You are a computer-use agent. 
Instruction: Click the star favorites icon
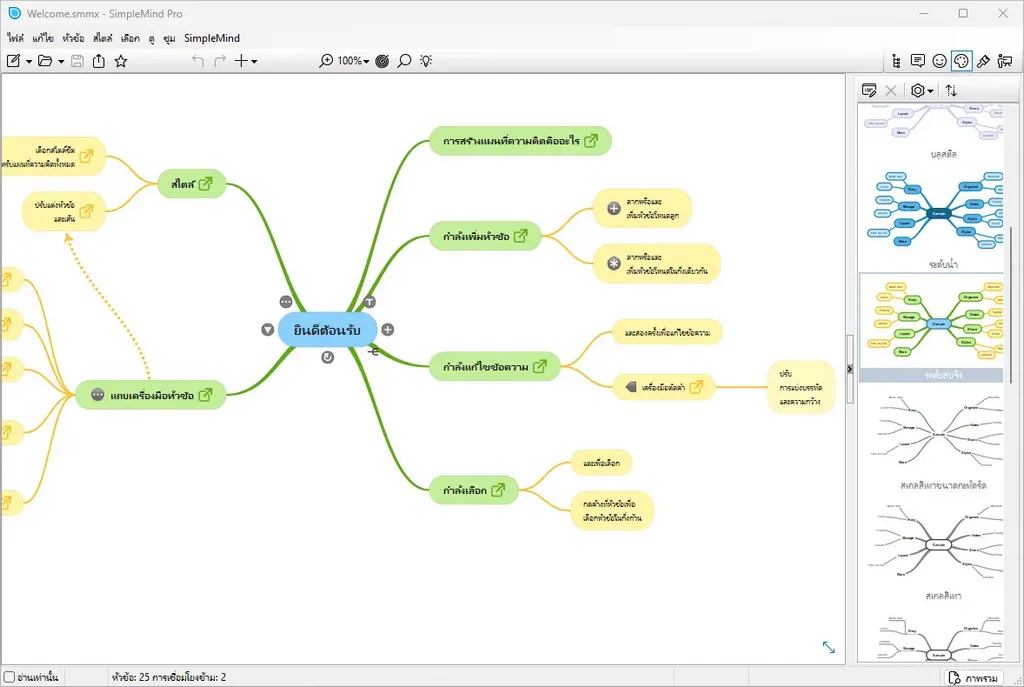[121, 61]
